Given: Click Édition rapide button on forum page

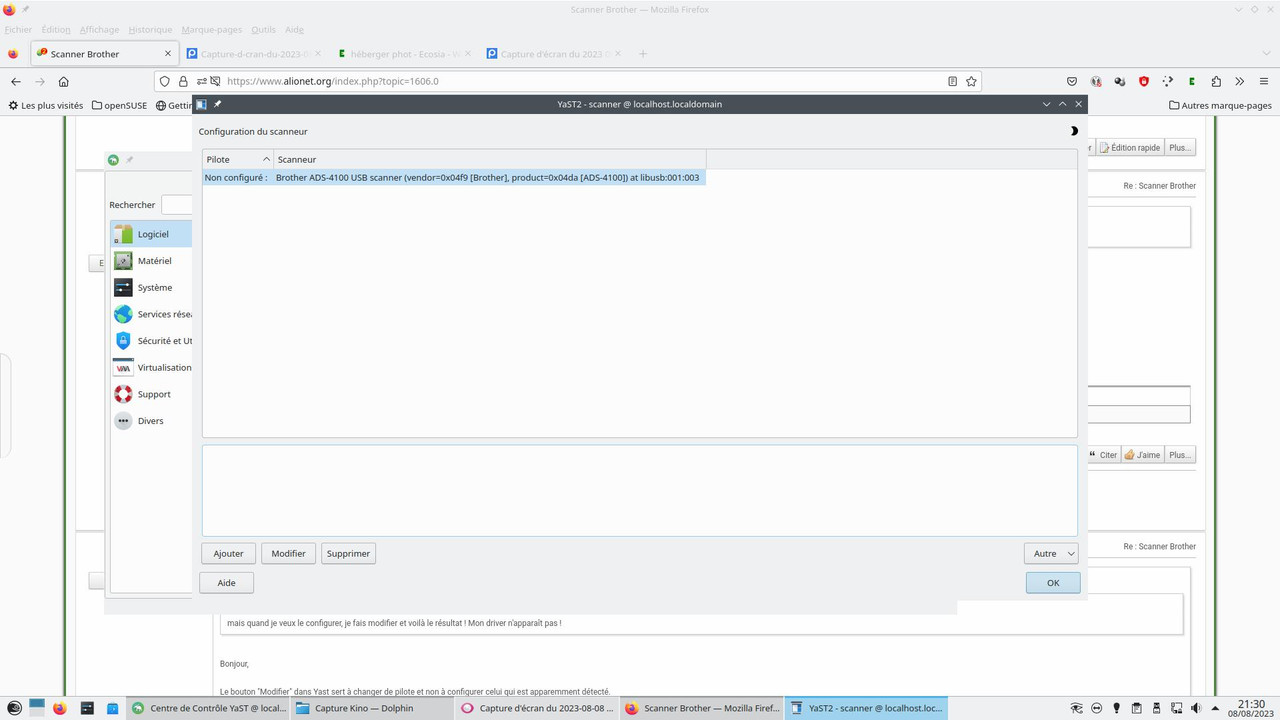Looking at the screenshot, I should pyautogui.click(x=1130, y=147).
